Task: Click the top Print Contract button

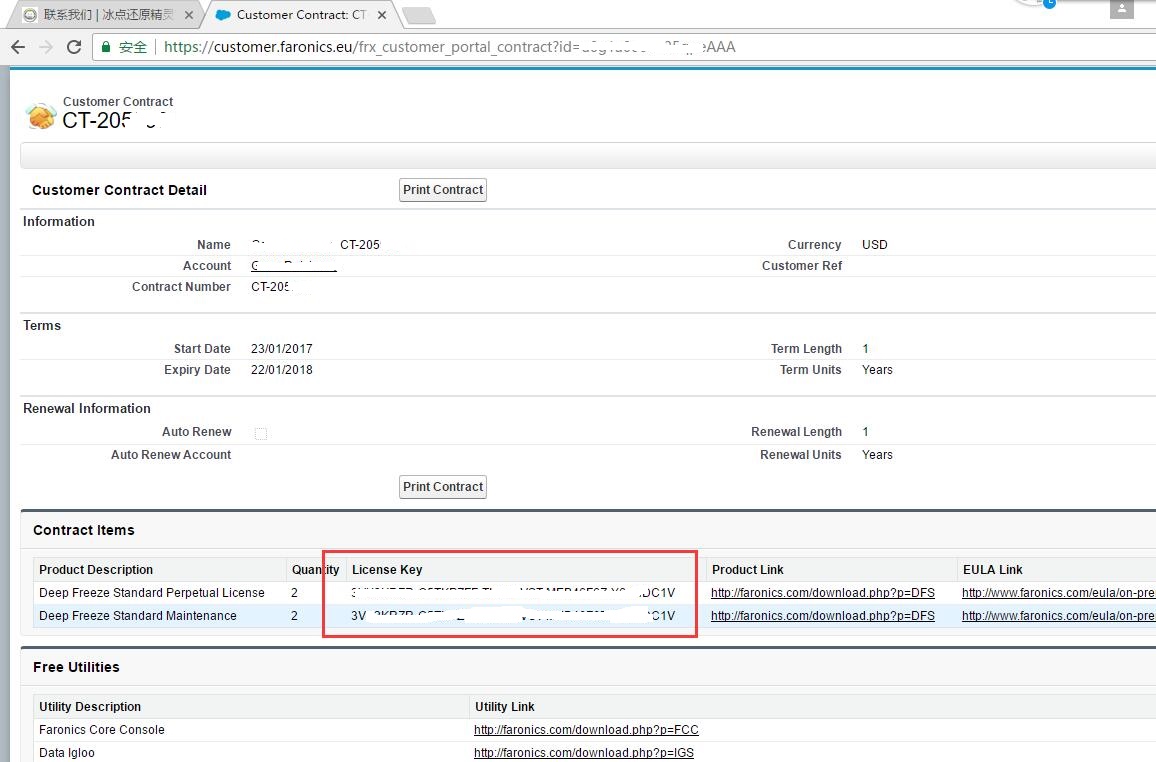Action: coord(443,190)
